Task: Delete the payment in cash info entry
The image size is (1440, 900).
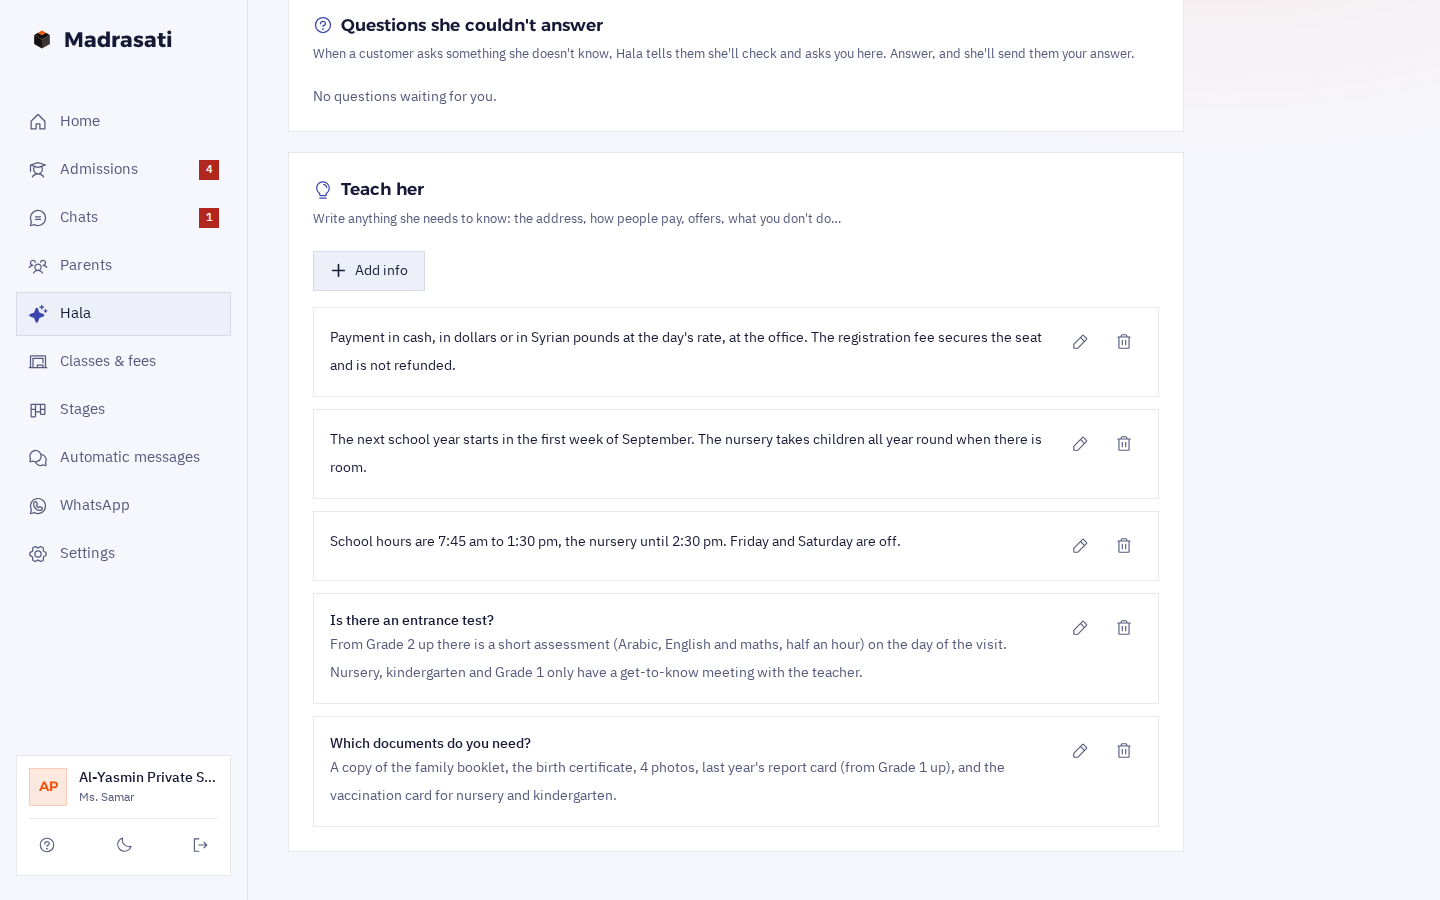Action: coord(1124,342)
